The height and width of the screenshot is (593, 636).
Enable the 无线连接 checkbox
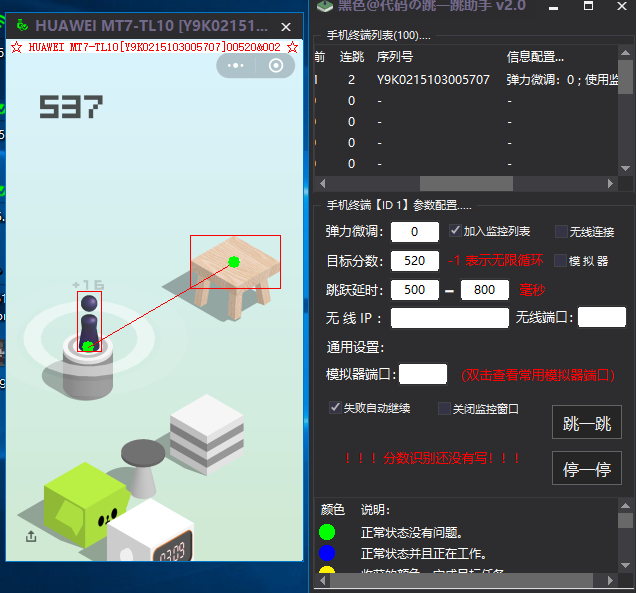[561, 231]
